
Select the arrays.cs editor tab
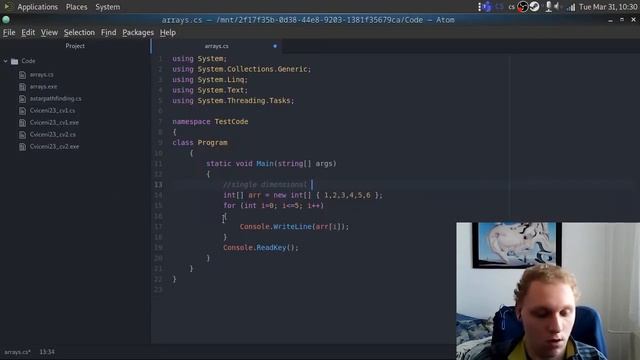pyautogui.click(x=216, y=46)
